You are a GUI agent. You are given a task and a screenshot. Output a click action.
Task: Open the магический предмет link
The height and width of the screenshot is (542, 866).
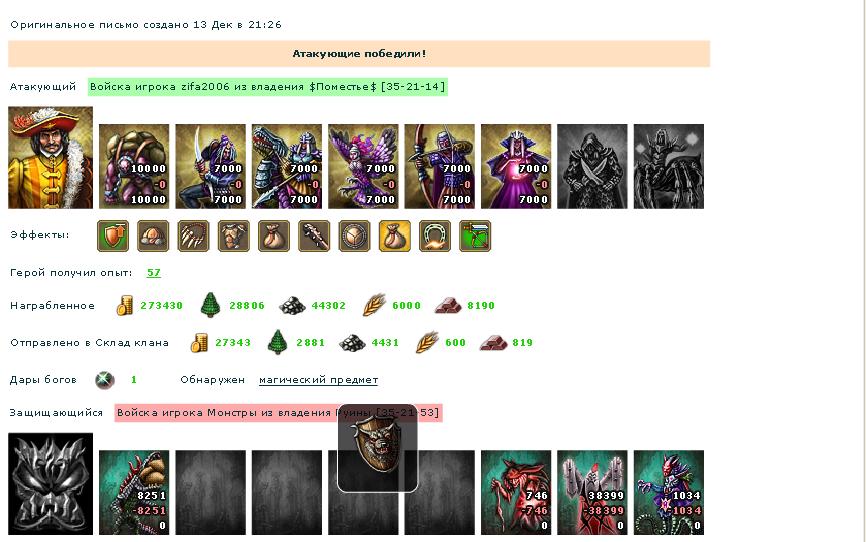pyautogui.click(x=319, y=380)
